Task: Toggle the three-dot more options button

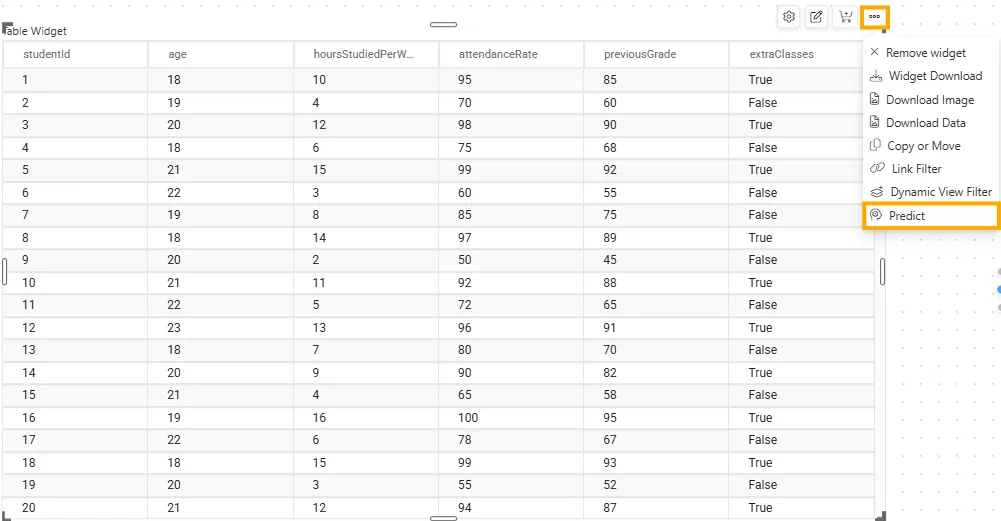Action: [x=875, y=17]
